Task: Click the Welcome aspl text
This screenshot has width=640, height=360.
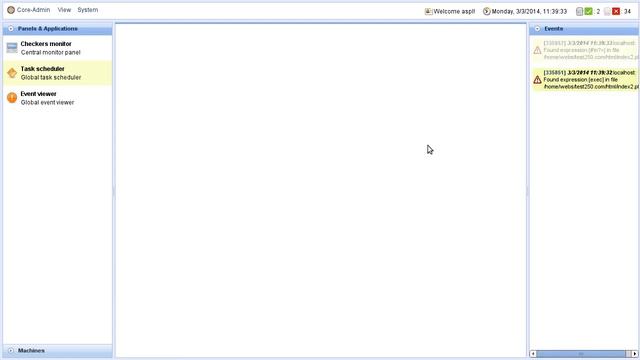Action: click(x=454, y=11)
